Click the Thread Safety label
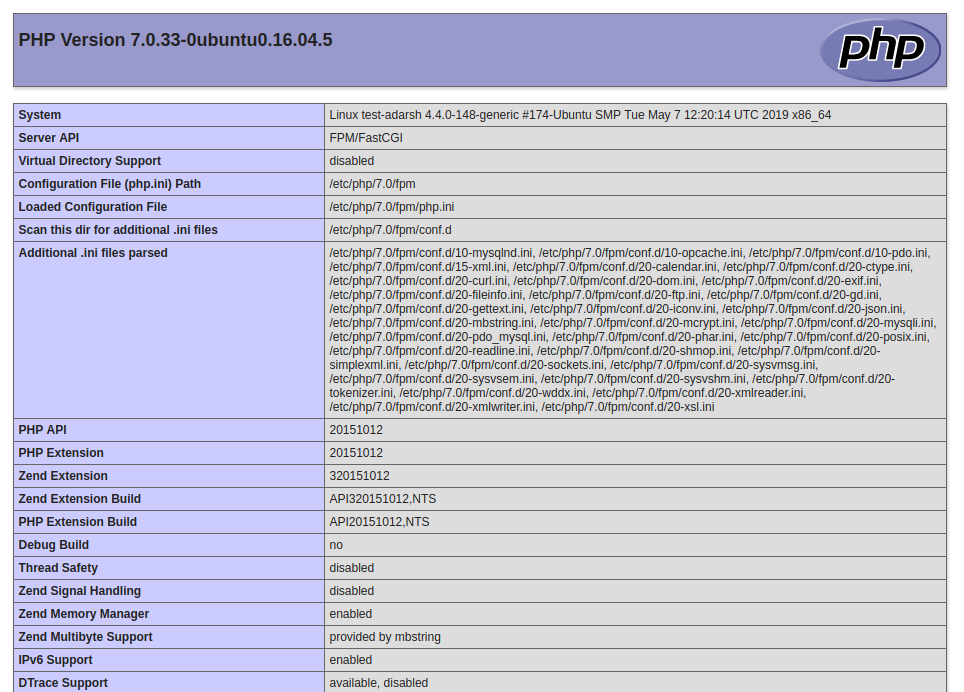This screenshot has height=692, width=964. (58, 568)
